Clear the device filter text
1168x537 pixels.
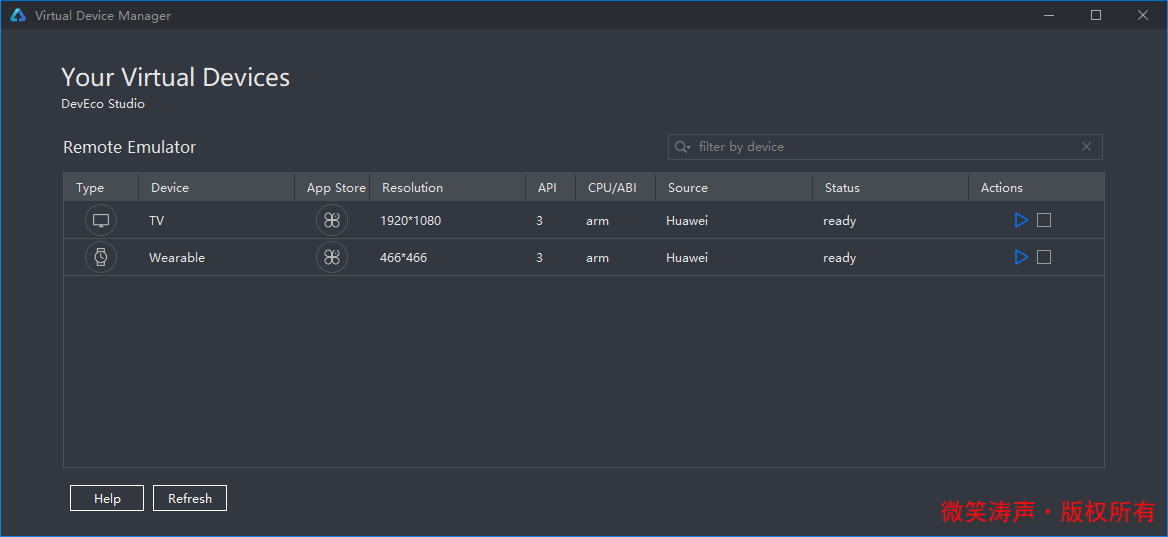coord(1087,147)
